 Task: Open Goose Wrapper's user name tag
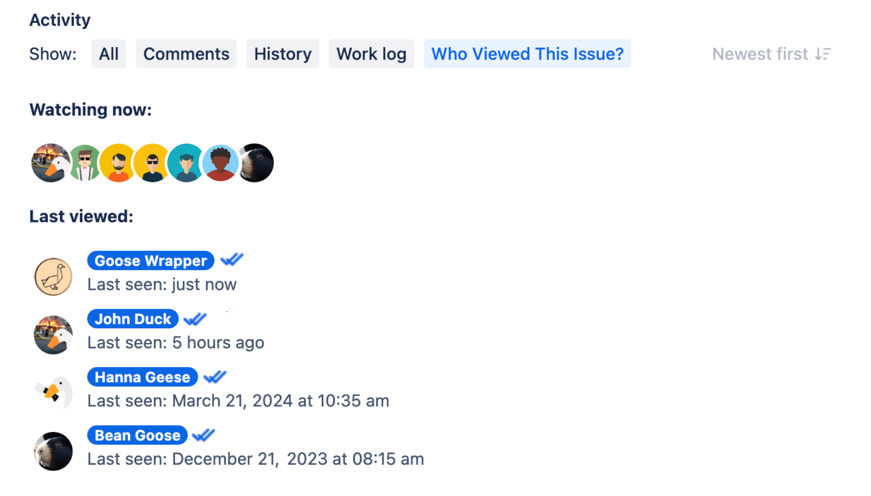point(151,261)
